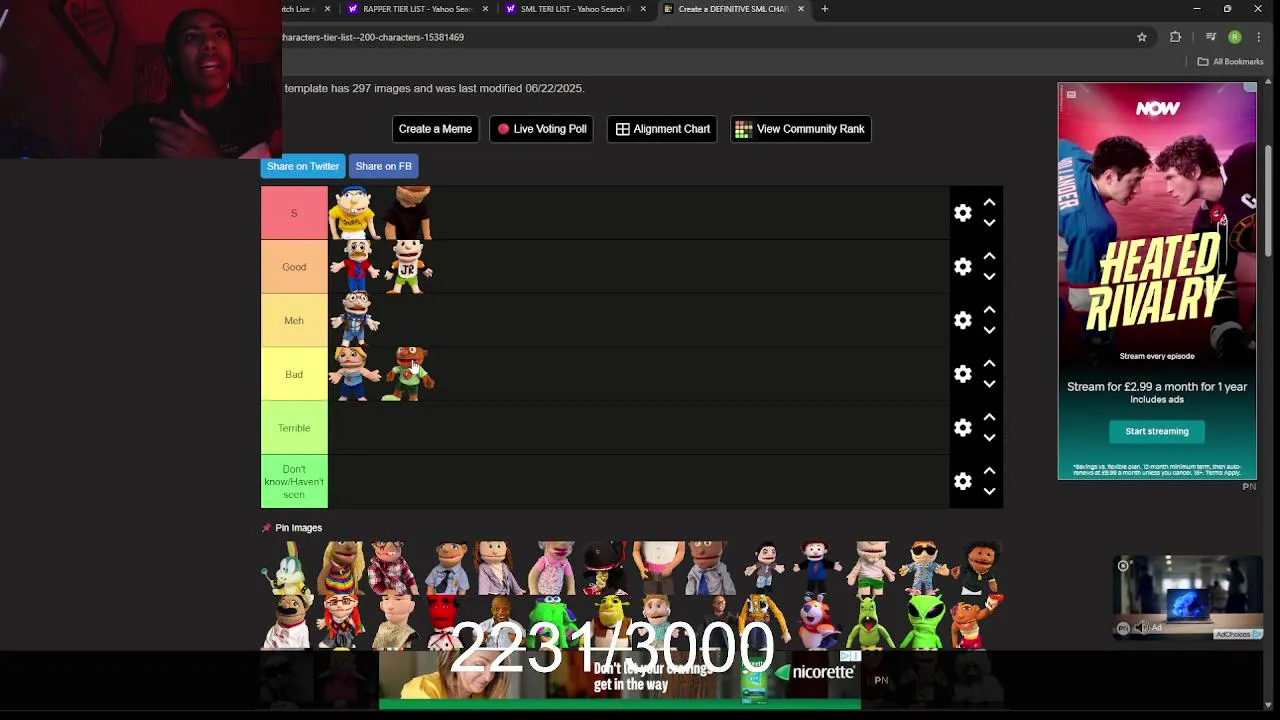Open a new browser tab

(x=825, y=9)
